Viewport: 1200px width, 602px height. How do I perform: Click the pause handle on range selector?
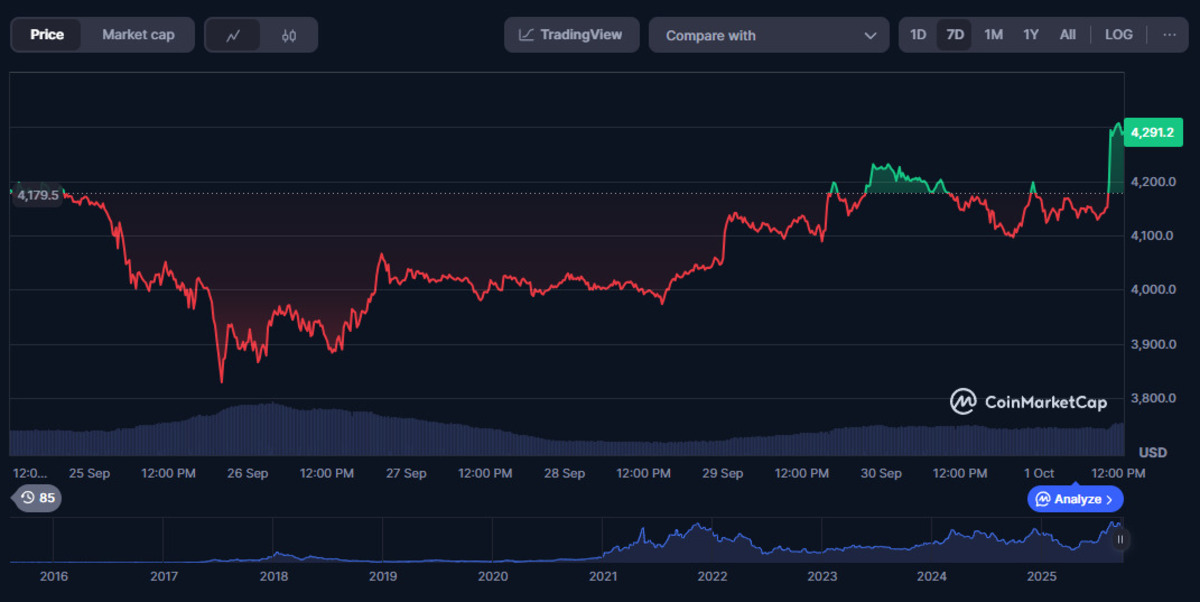click(x=1120, y=540)
